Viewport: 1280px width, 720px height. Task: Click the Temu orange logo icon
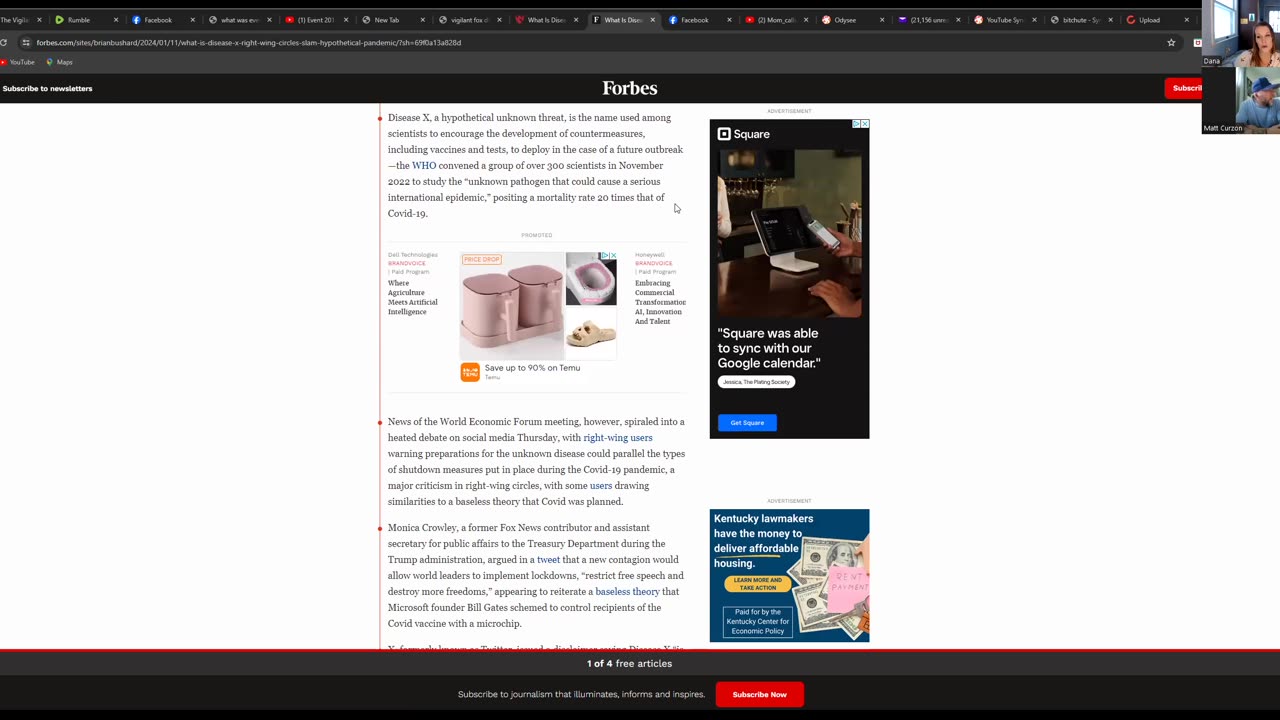click(x=470, y=372)
